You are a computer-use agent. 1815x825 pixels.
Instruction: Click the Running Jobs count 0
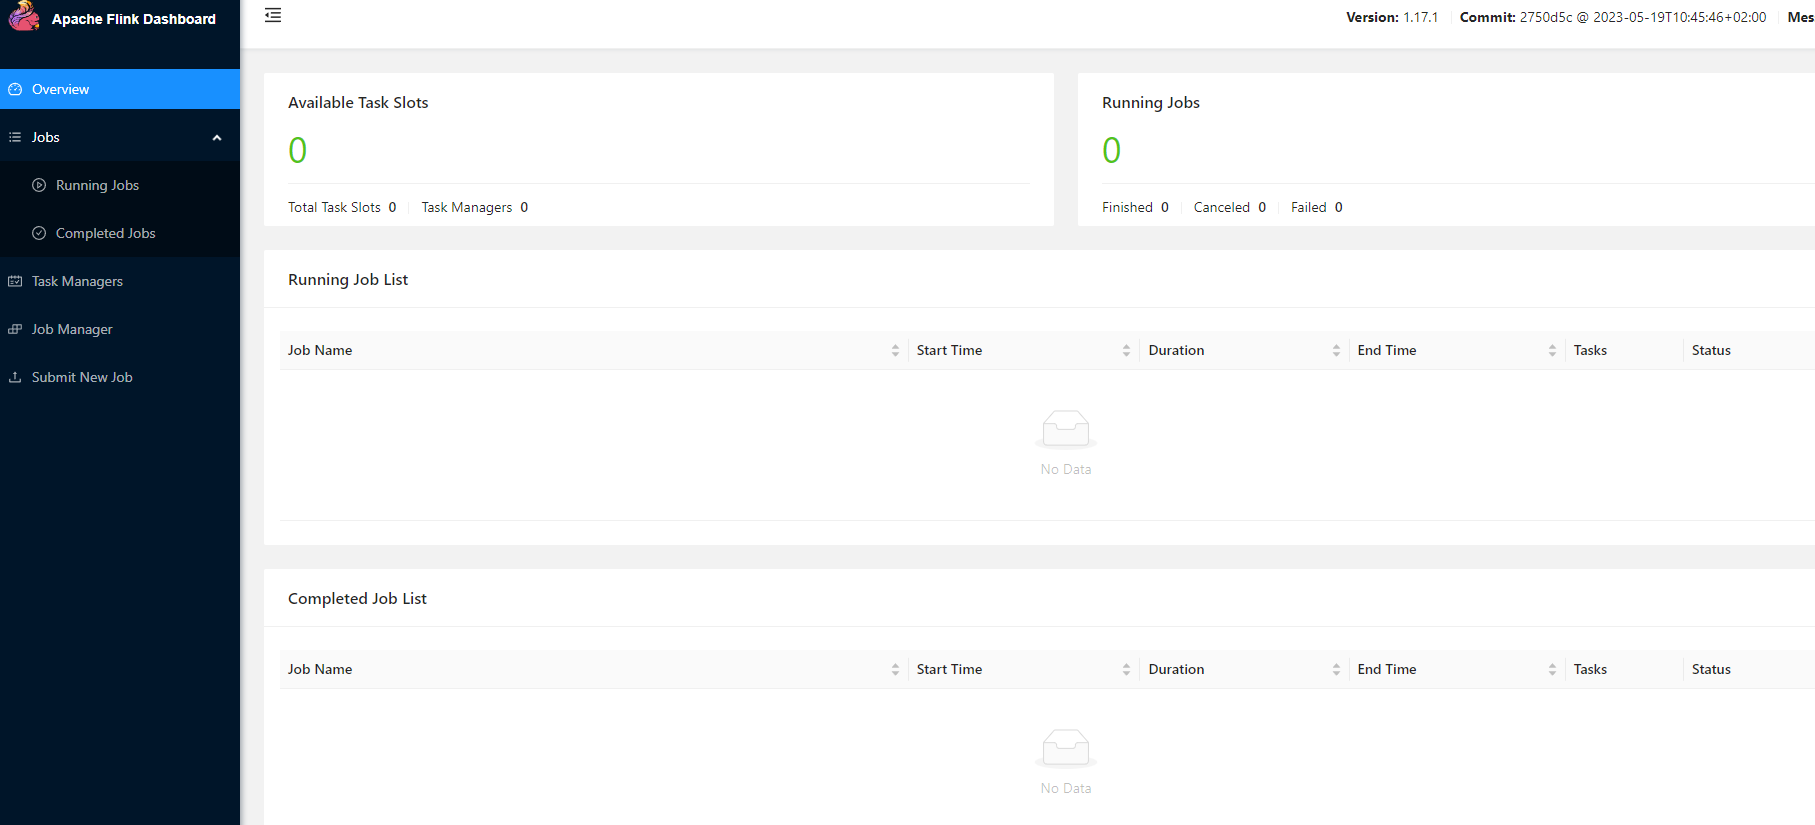(x=1111, y=150)
